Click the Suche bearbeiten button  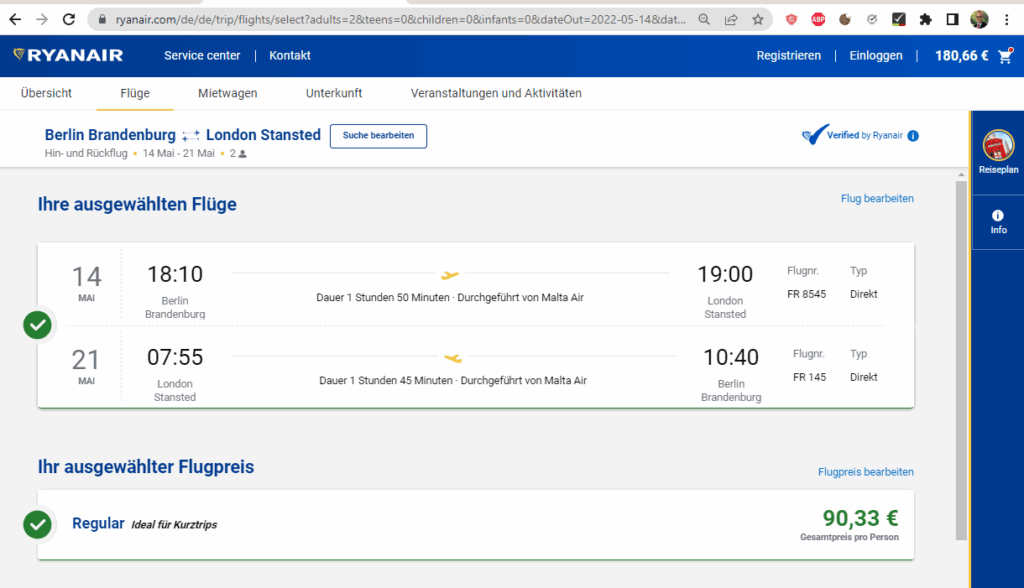click(378, 136)
